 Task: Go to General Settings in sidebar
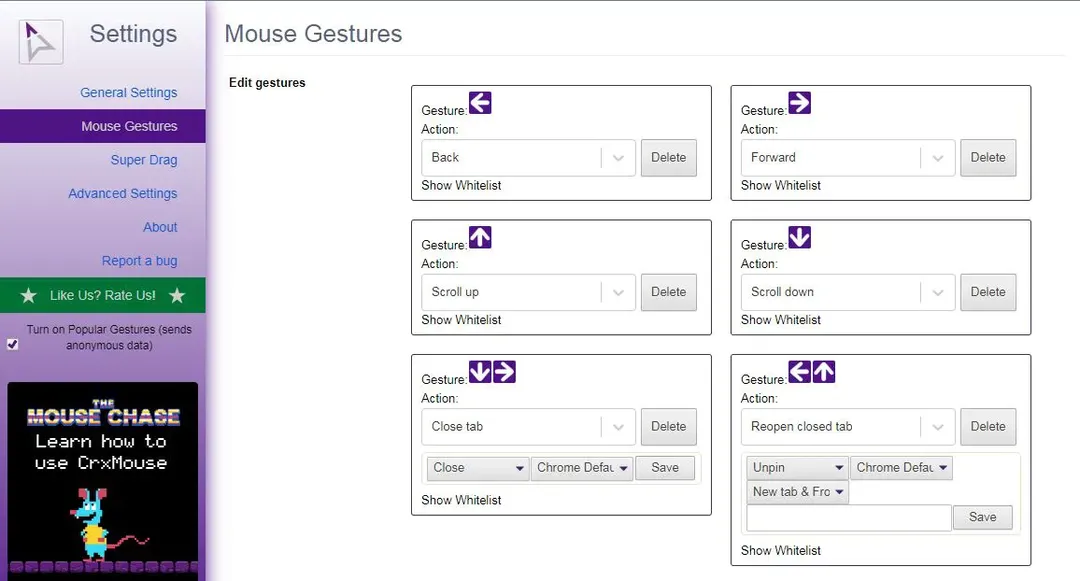[x=128, y=92]
